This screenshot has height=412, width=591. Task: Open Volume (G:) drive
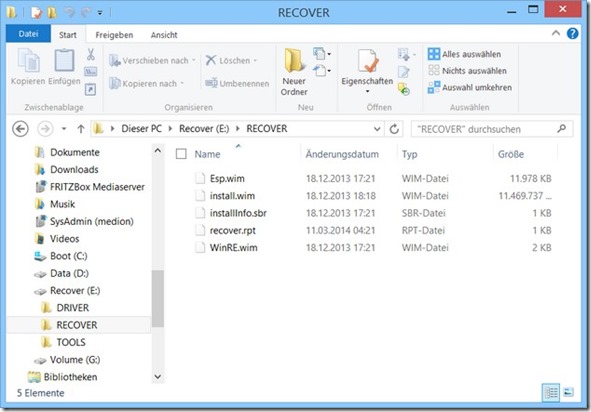[75, 360]
